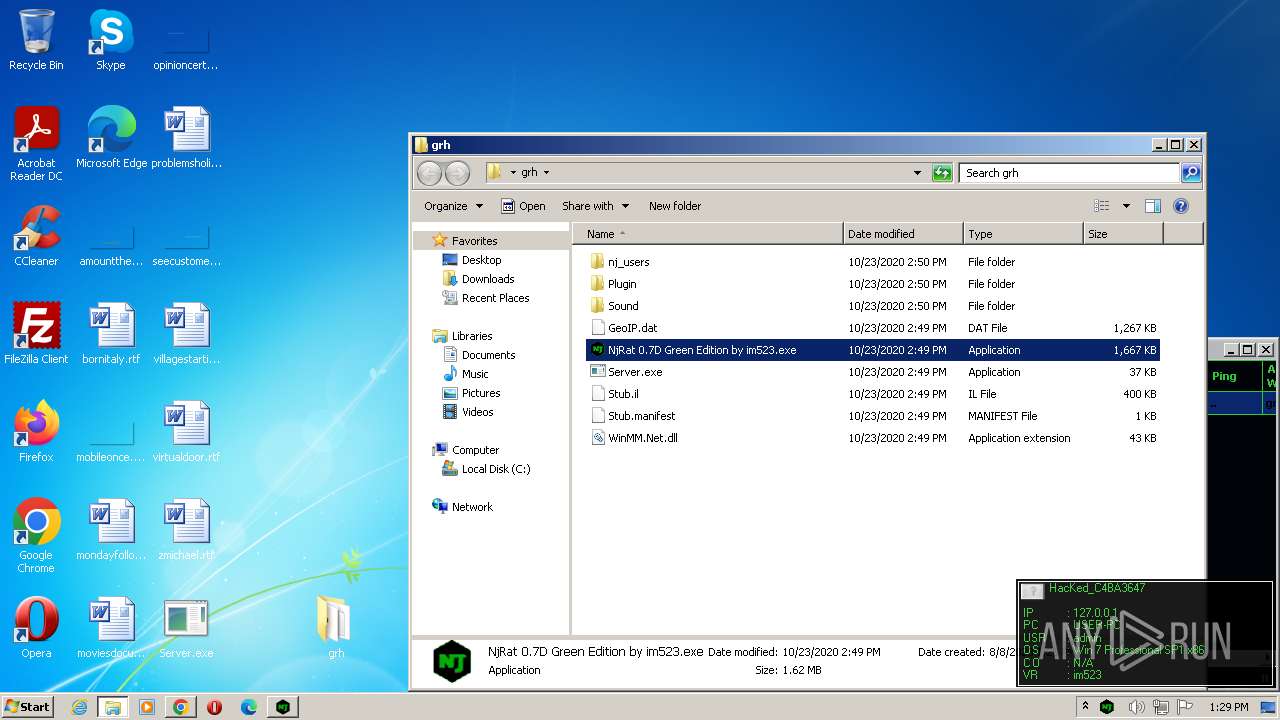
Task: Open Microsoft Edge desktop shortcut
Action: coord(111,138)
